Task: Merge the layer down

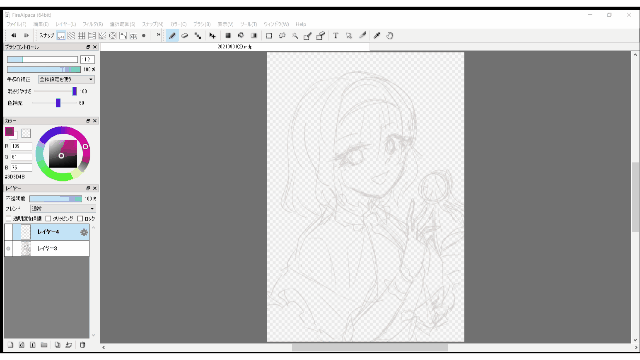Action: coord(69,345)
